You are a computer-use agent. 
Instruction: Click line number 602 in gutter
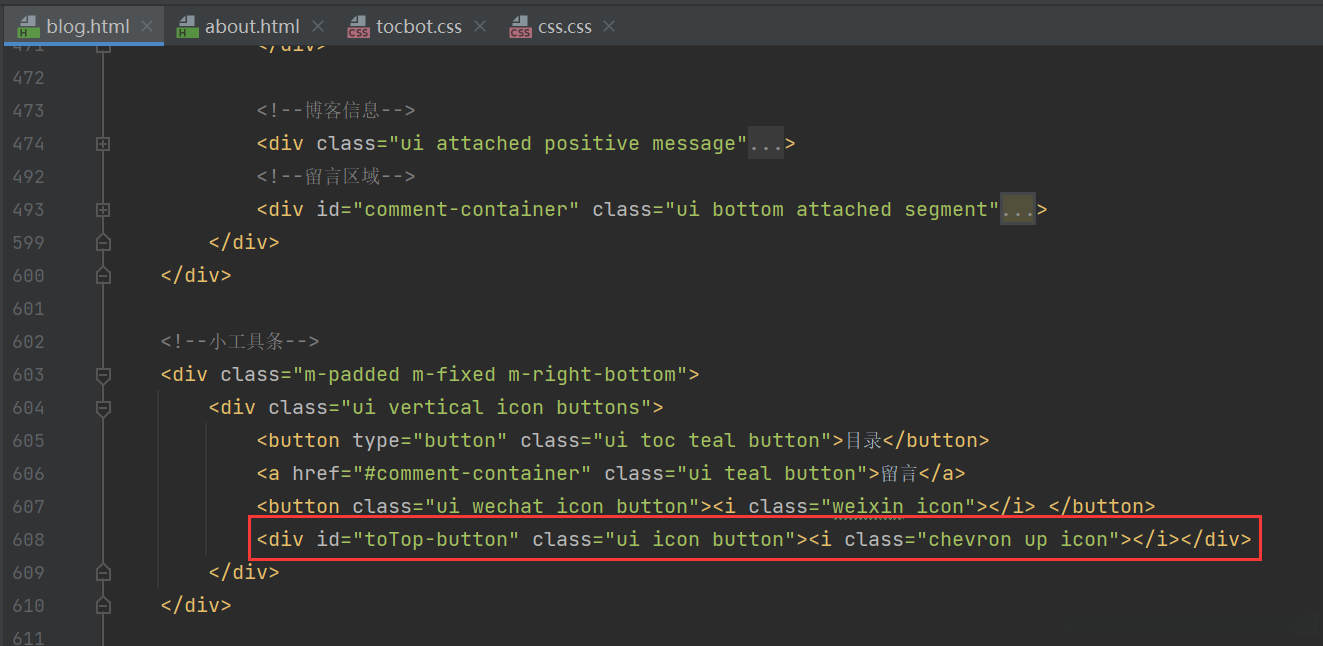(28, 342)
